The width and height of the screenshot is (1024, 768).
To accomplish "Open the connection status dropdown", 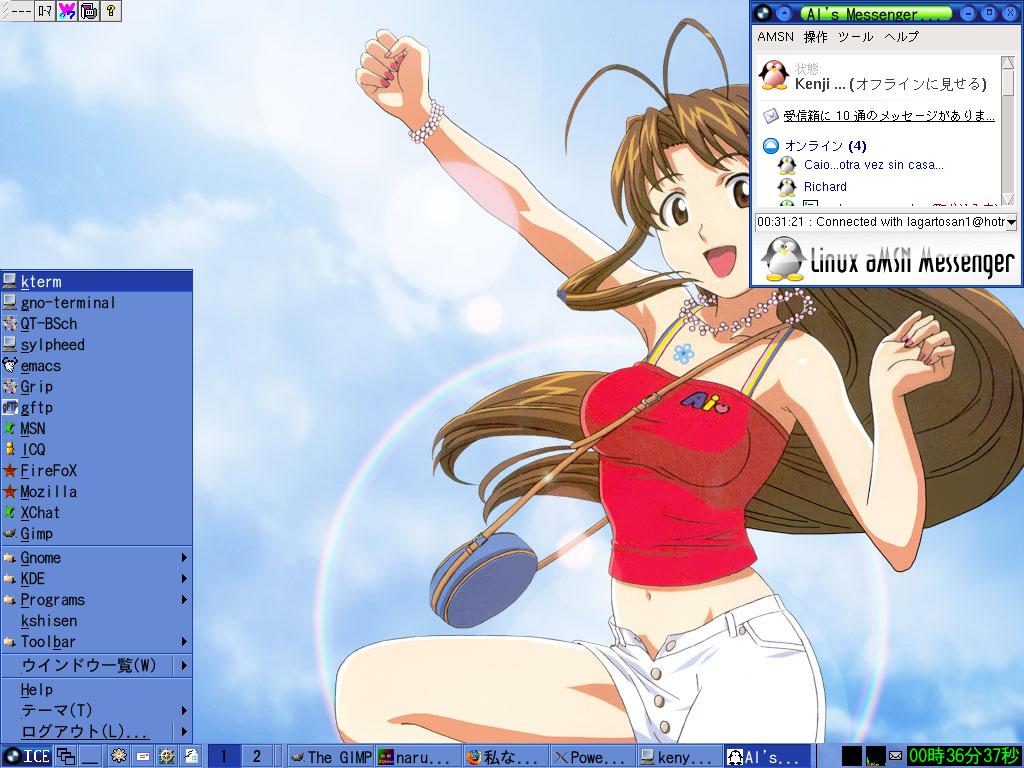I will click(x=1011, y=222).
